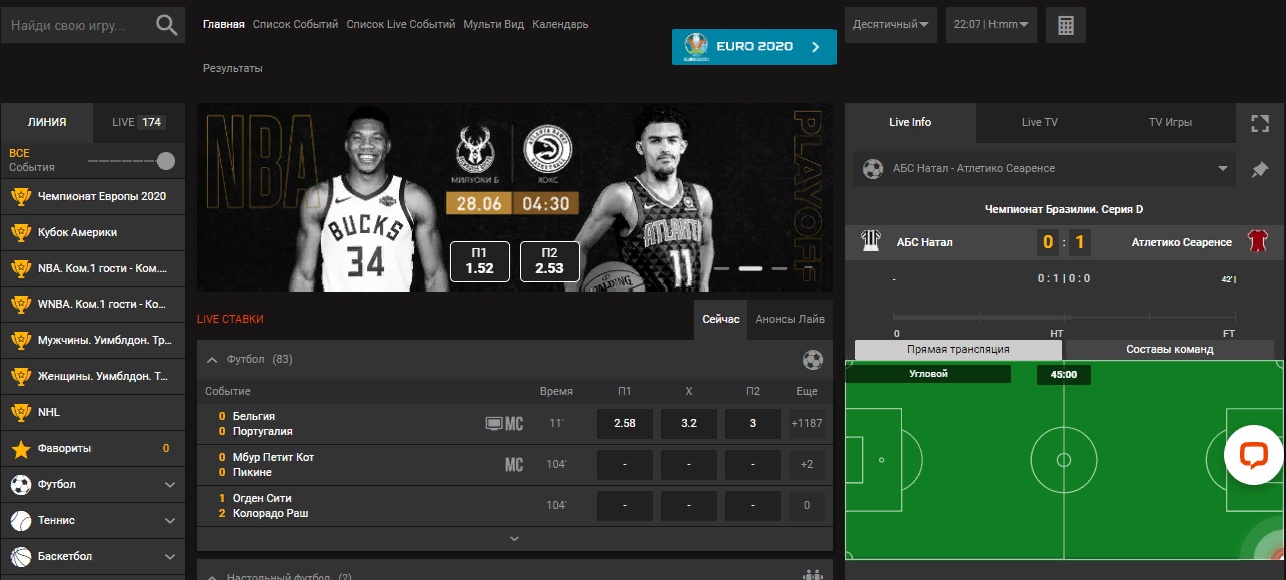Click TV stream icon for Бельгия match

click(x=493, y=424)
